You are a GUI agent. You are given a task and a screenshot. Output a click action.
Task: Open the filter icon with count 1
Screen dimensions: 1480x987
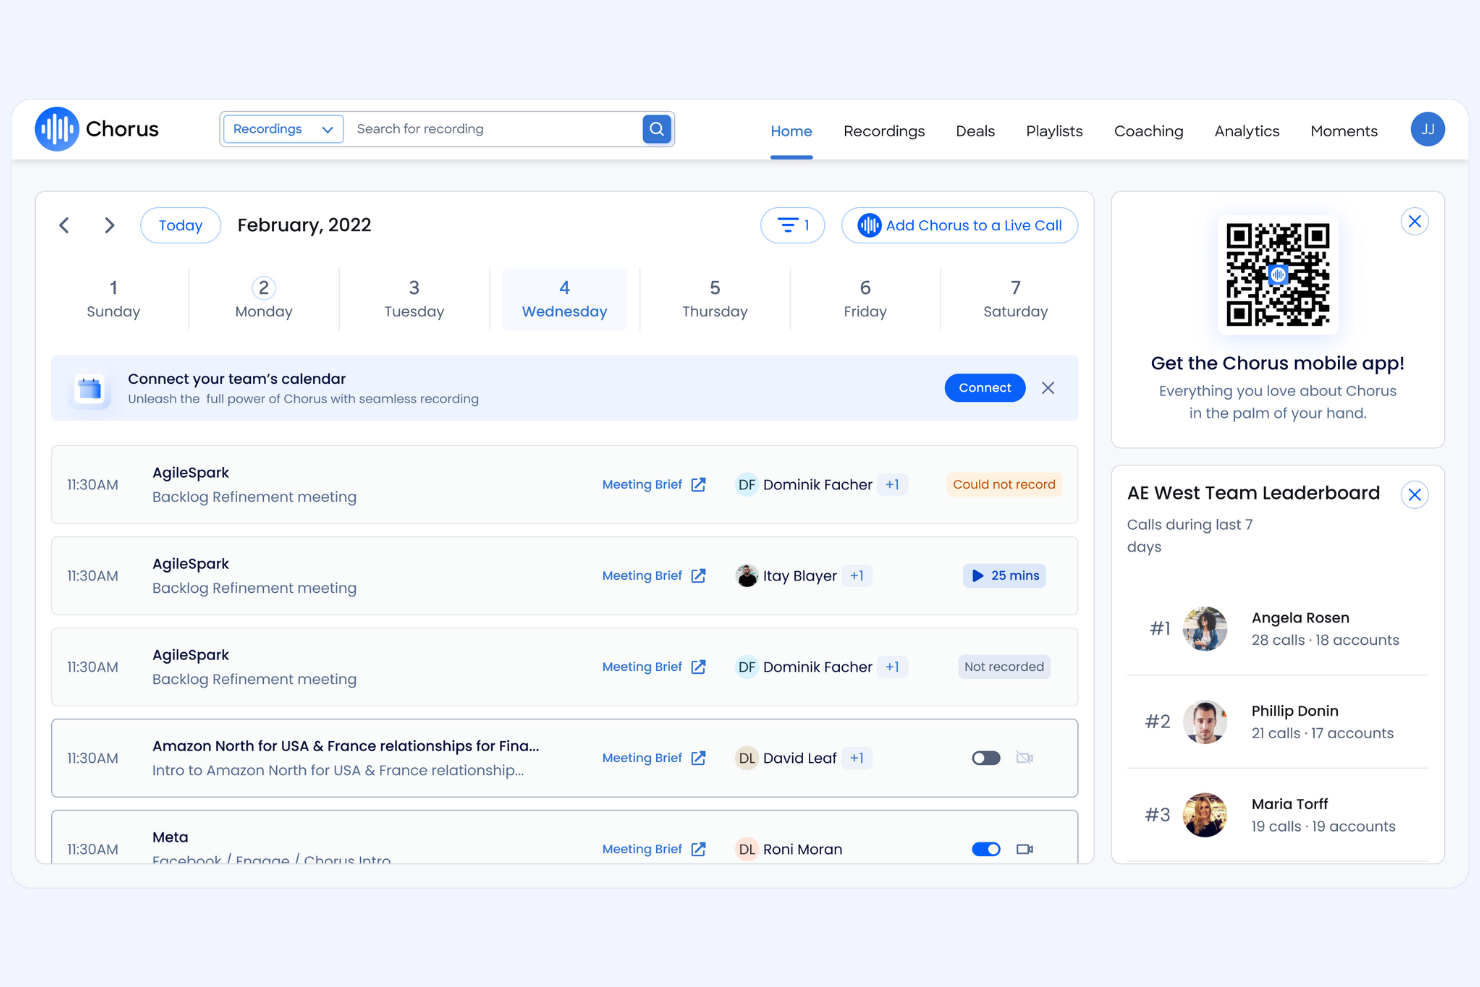792,225
